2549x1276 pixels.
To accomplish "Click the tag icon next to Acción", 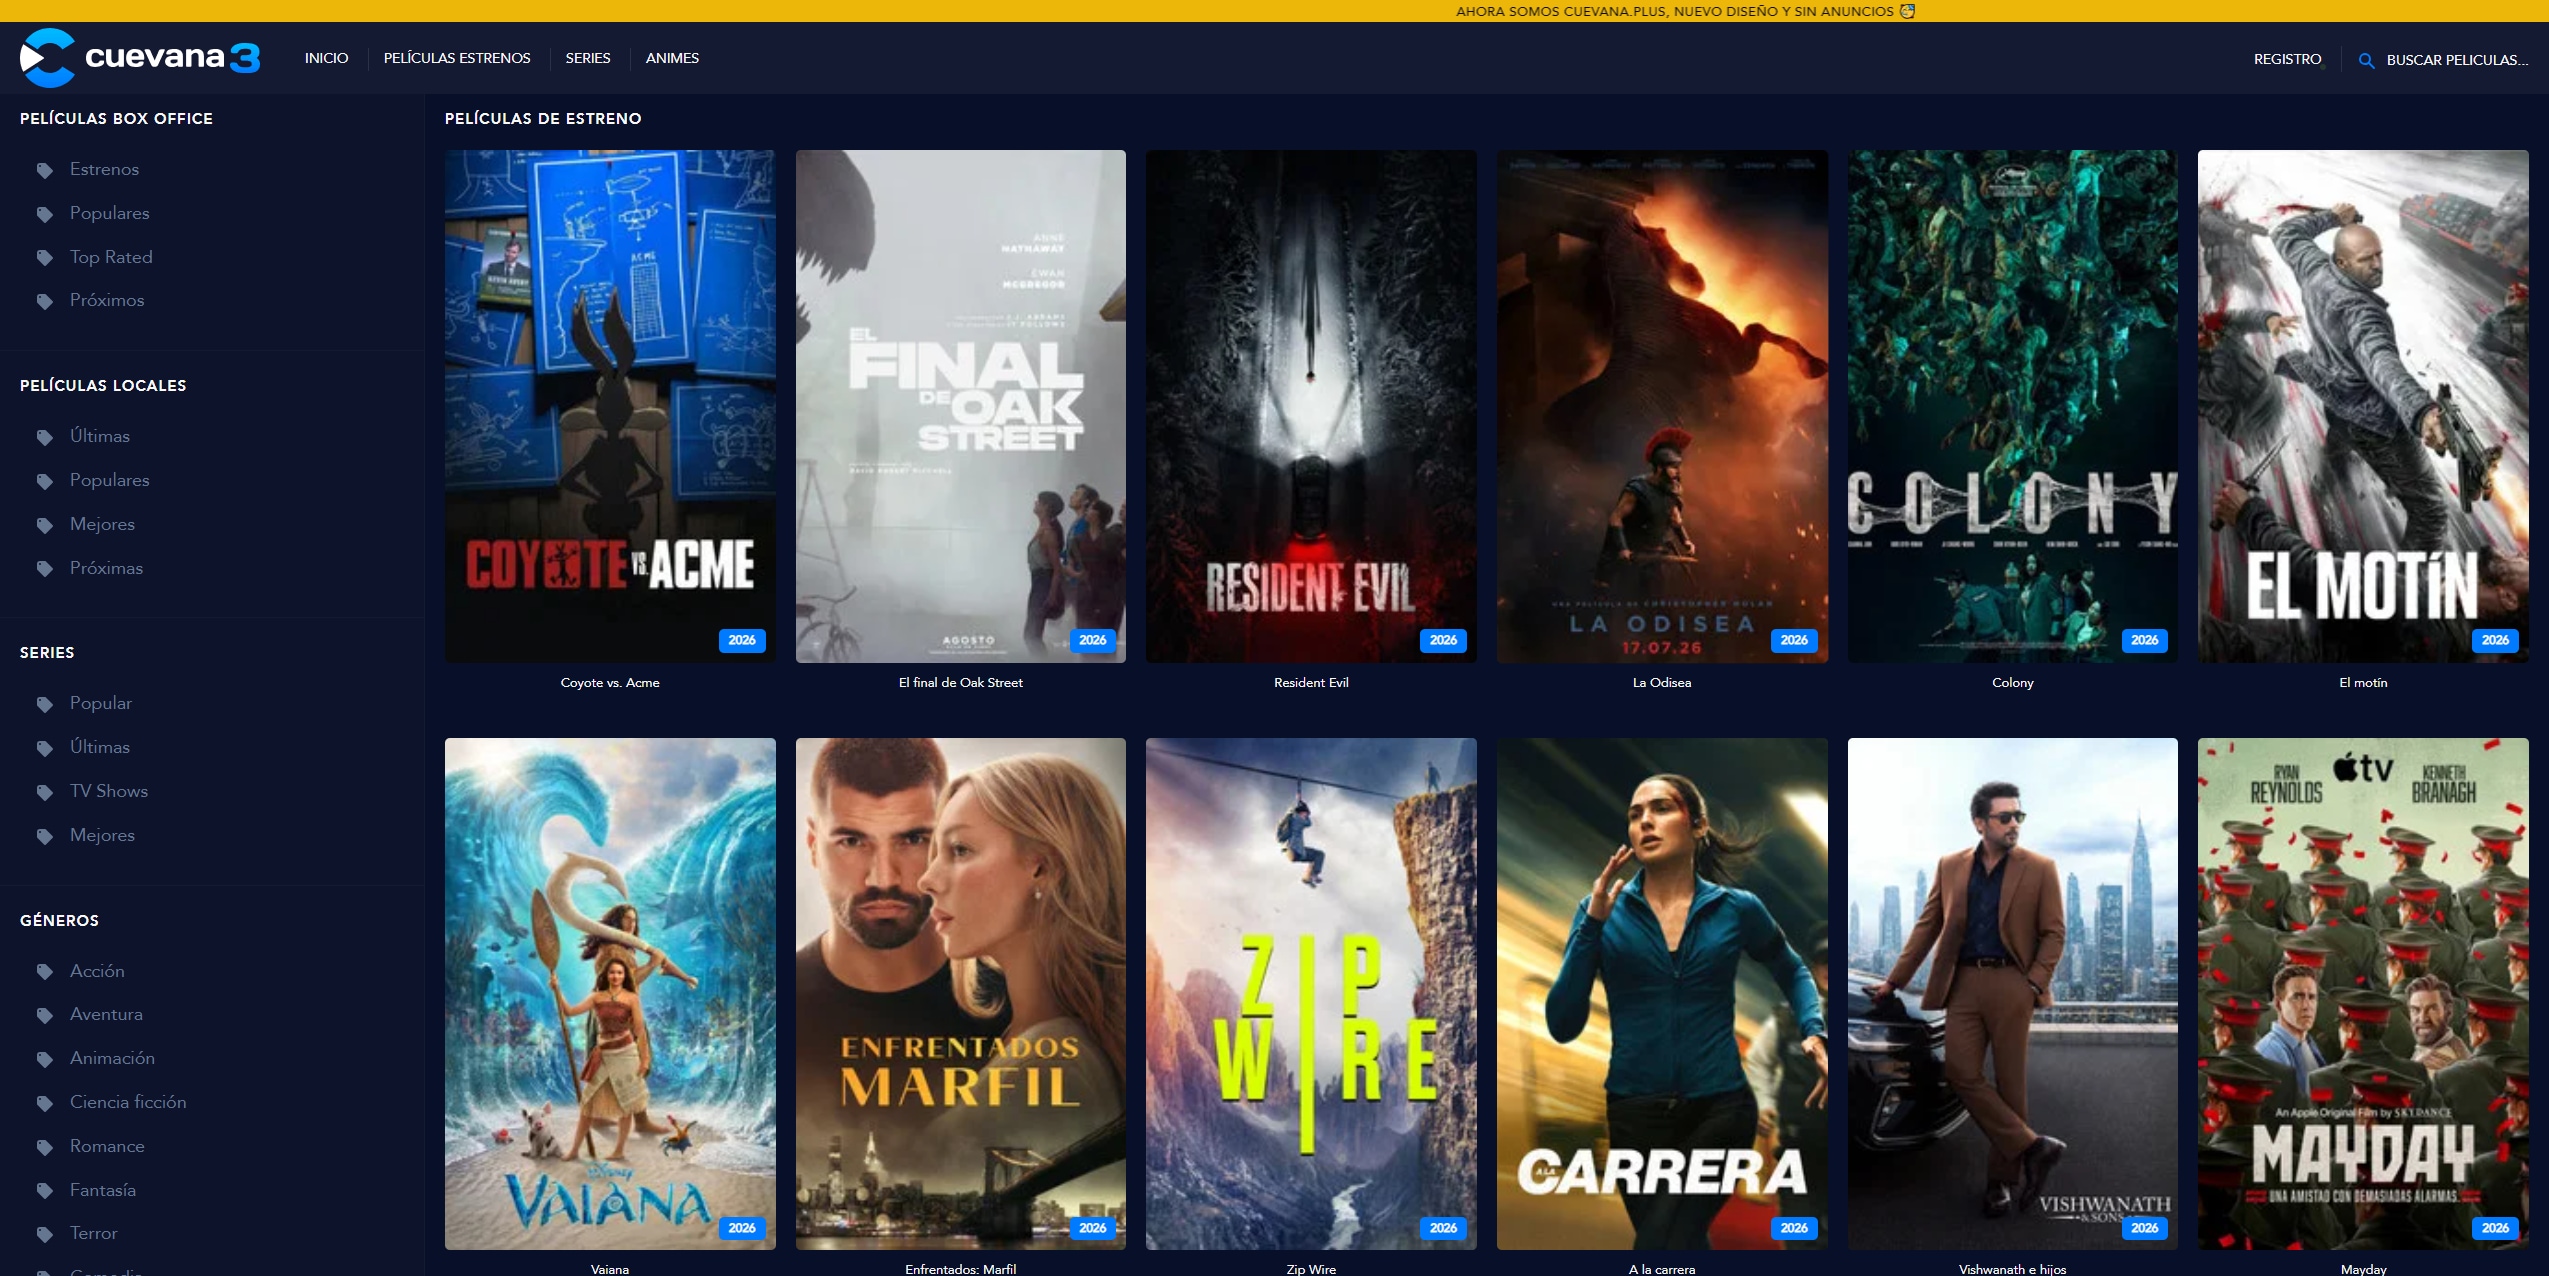I will pos(45,972).
